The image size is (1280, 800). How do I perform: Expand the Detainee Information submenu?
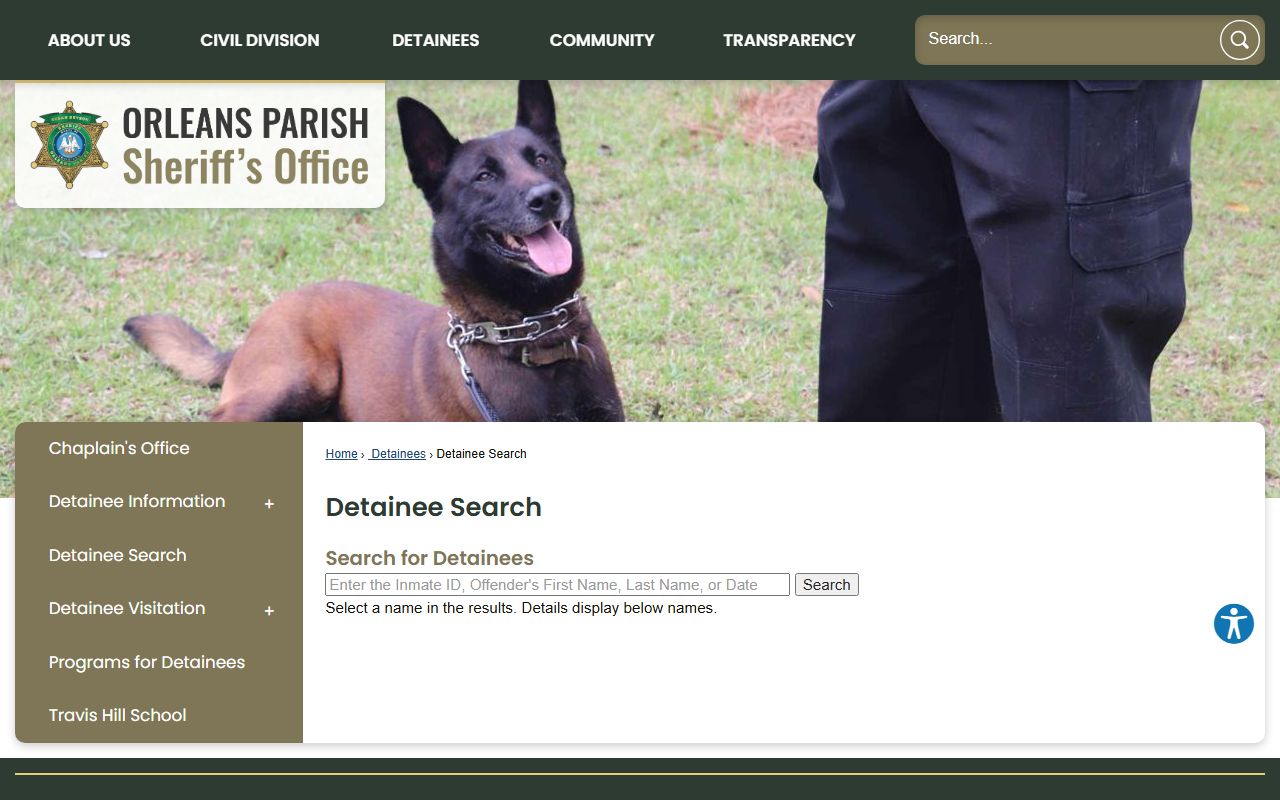269,504
